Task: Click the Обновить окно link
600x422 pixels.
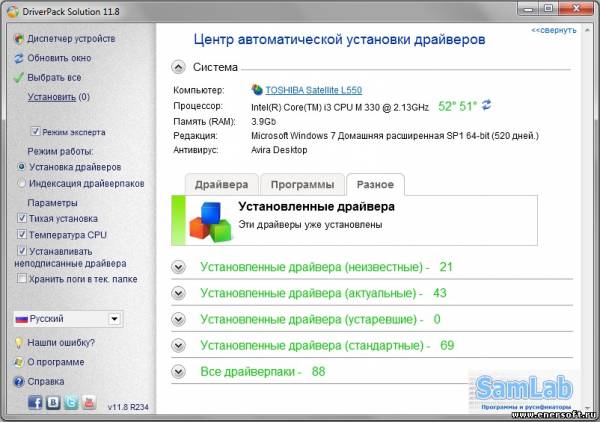Action: 59,58
